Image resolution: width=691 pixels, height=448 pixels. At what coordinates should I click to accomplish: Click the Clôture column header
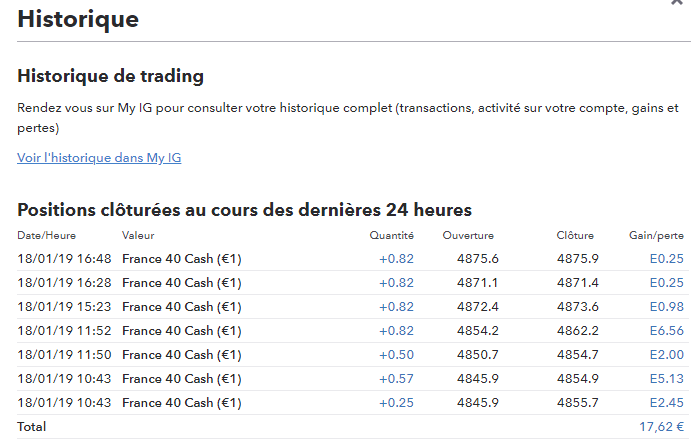pyautogui.click(x=575, y=236)
